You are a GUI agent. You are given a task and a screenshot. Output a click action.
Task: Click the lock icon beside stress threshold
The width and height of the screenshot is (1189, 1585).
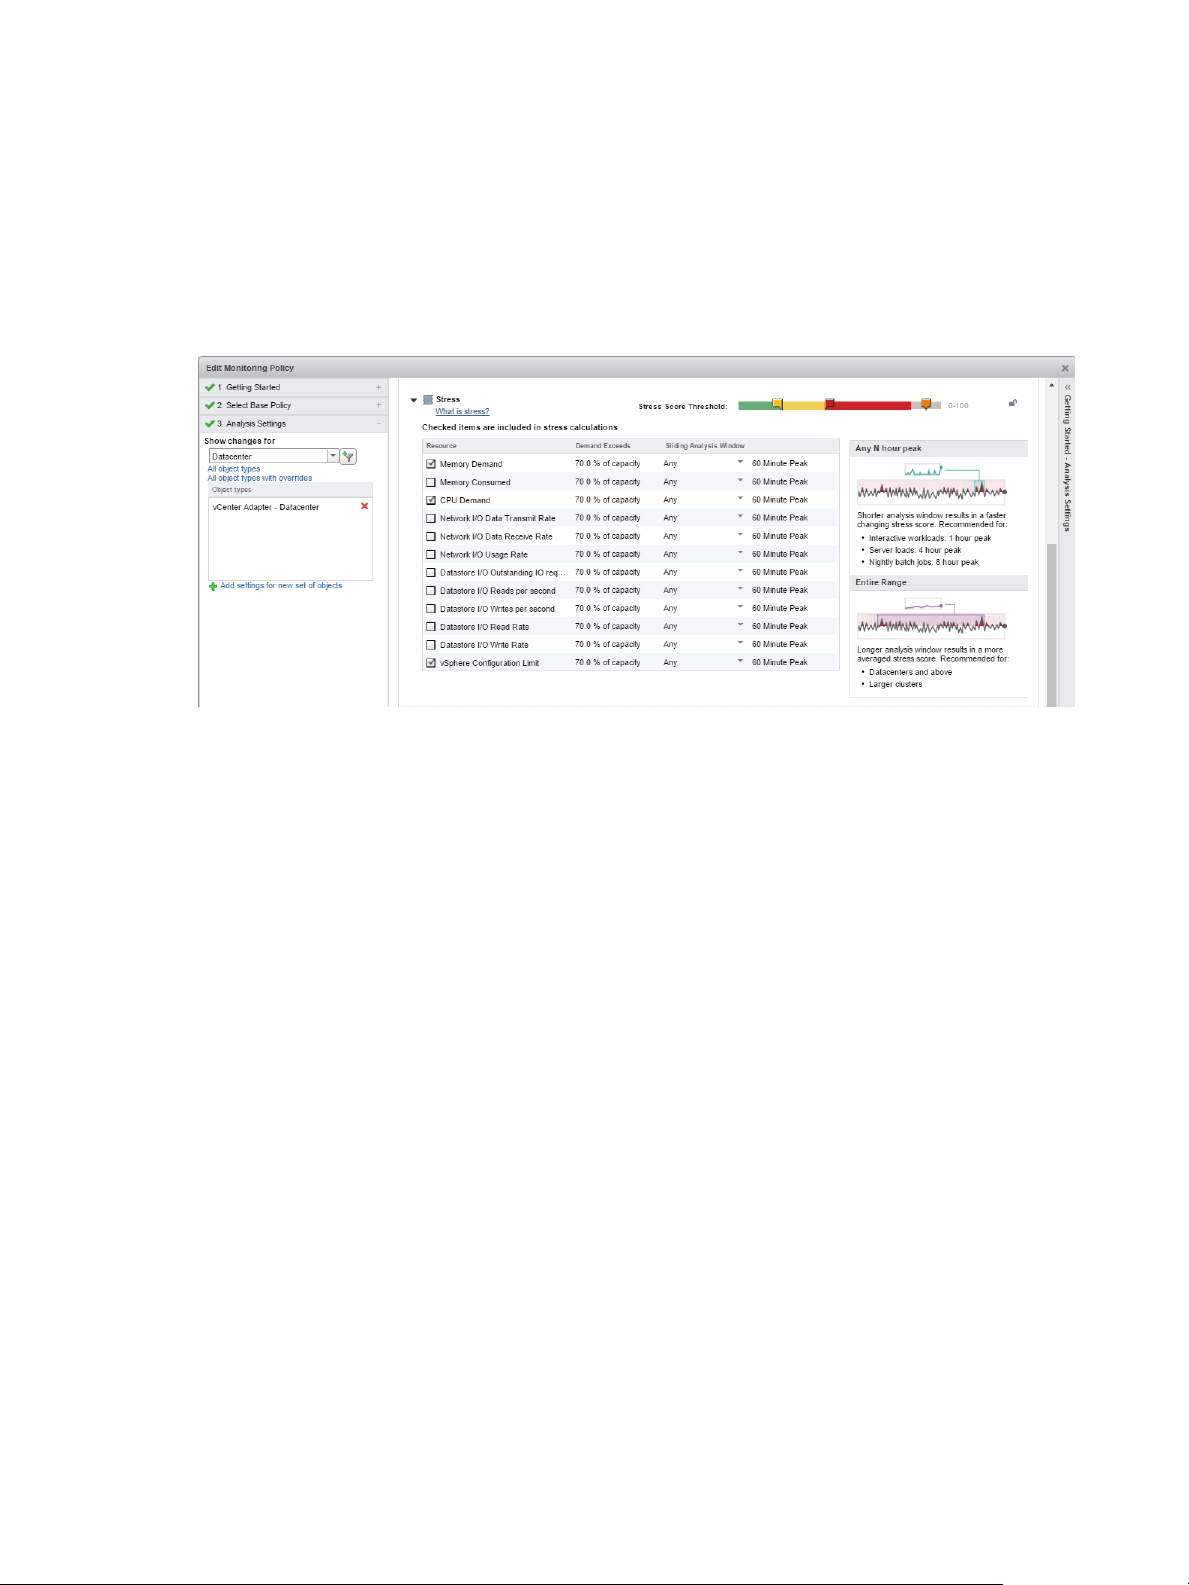point(1013,403)
